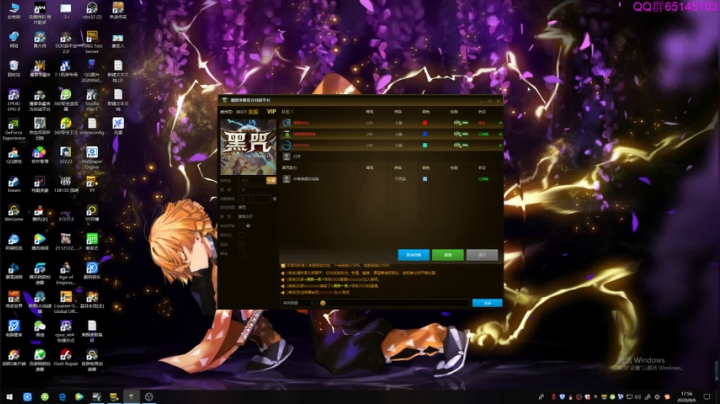Screen dimensions: 720x404
Task: Click second player's green avatar in team list
Action: point(287,134)
